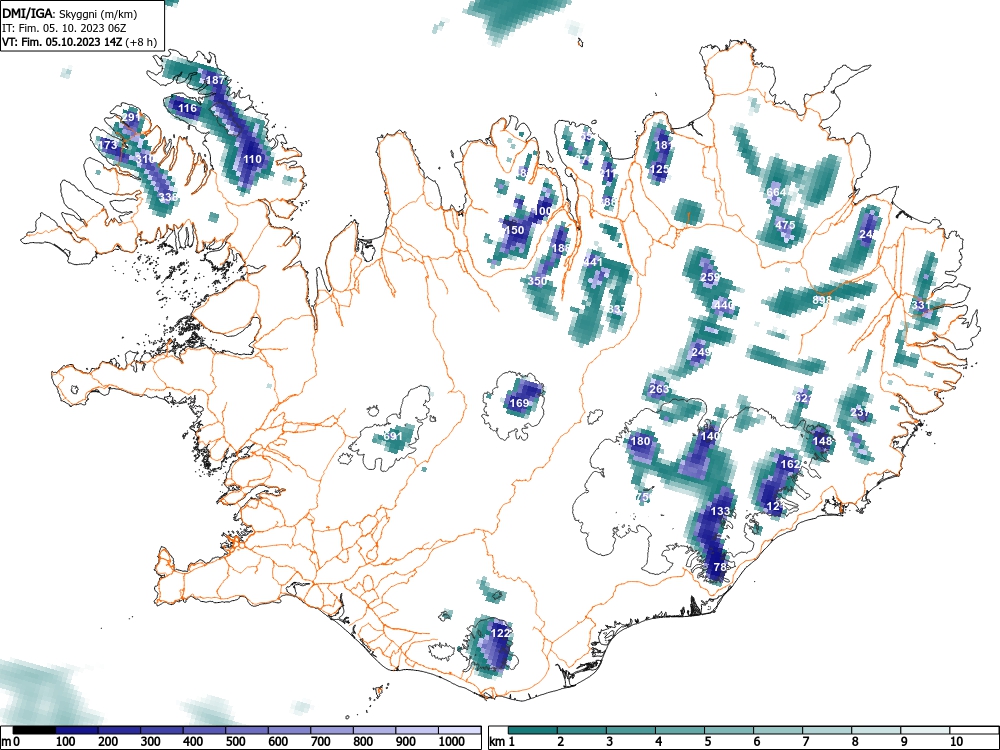Click the value 122 on the southern glacier
1000x750 pixels.
(x=501, y=633)
